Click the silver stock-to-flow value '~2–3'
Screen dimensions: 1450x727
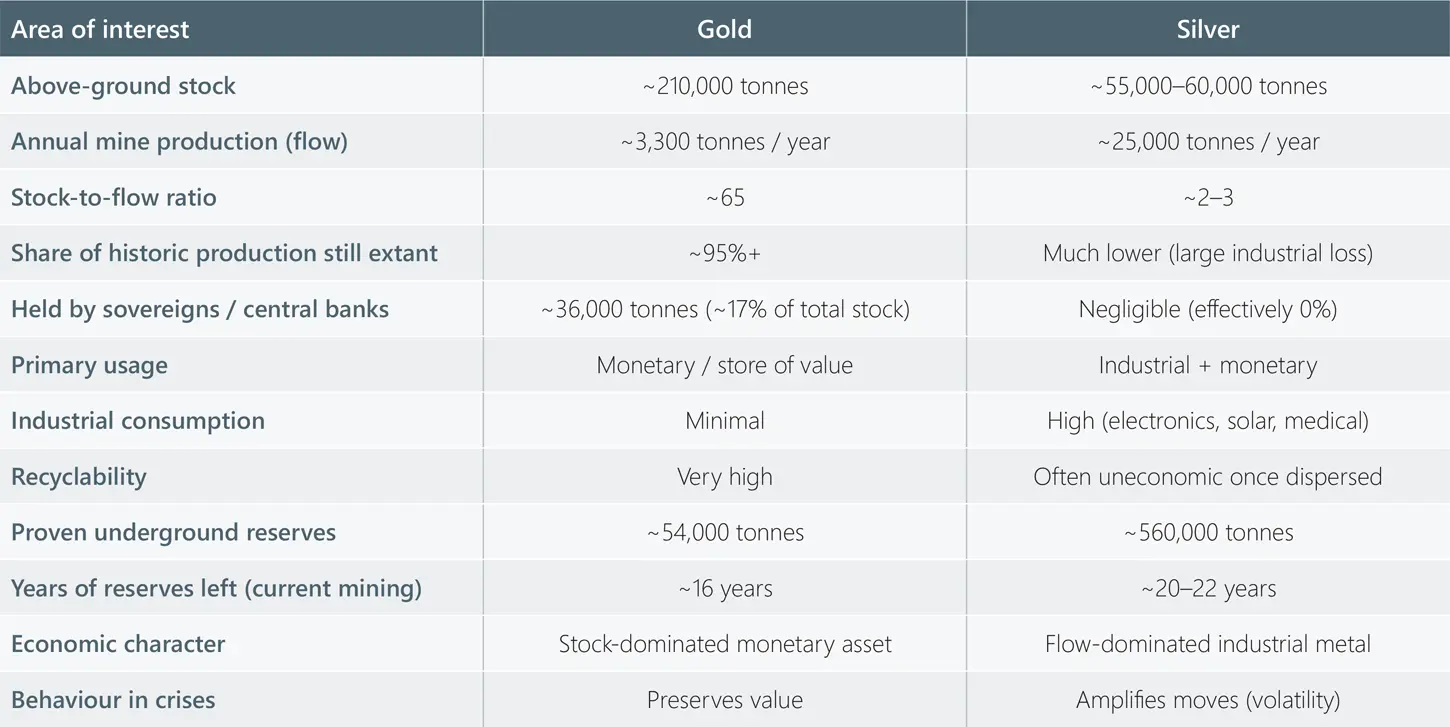pos(1208,198)
